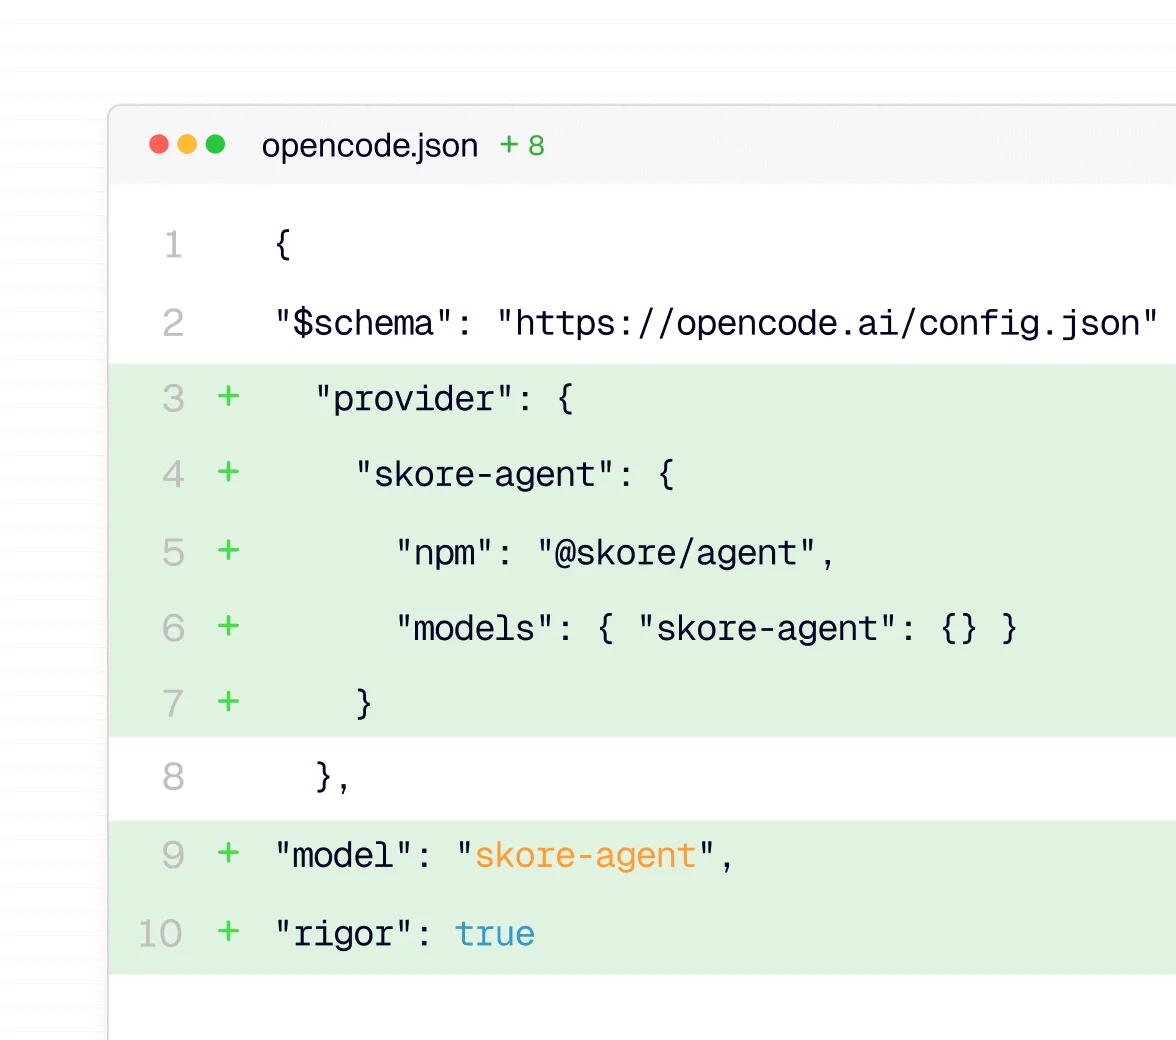Click the plus marker on line 6
The image size is (1176, 1040).
tap(229, 625)
